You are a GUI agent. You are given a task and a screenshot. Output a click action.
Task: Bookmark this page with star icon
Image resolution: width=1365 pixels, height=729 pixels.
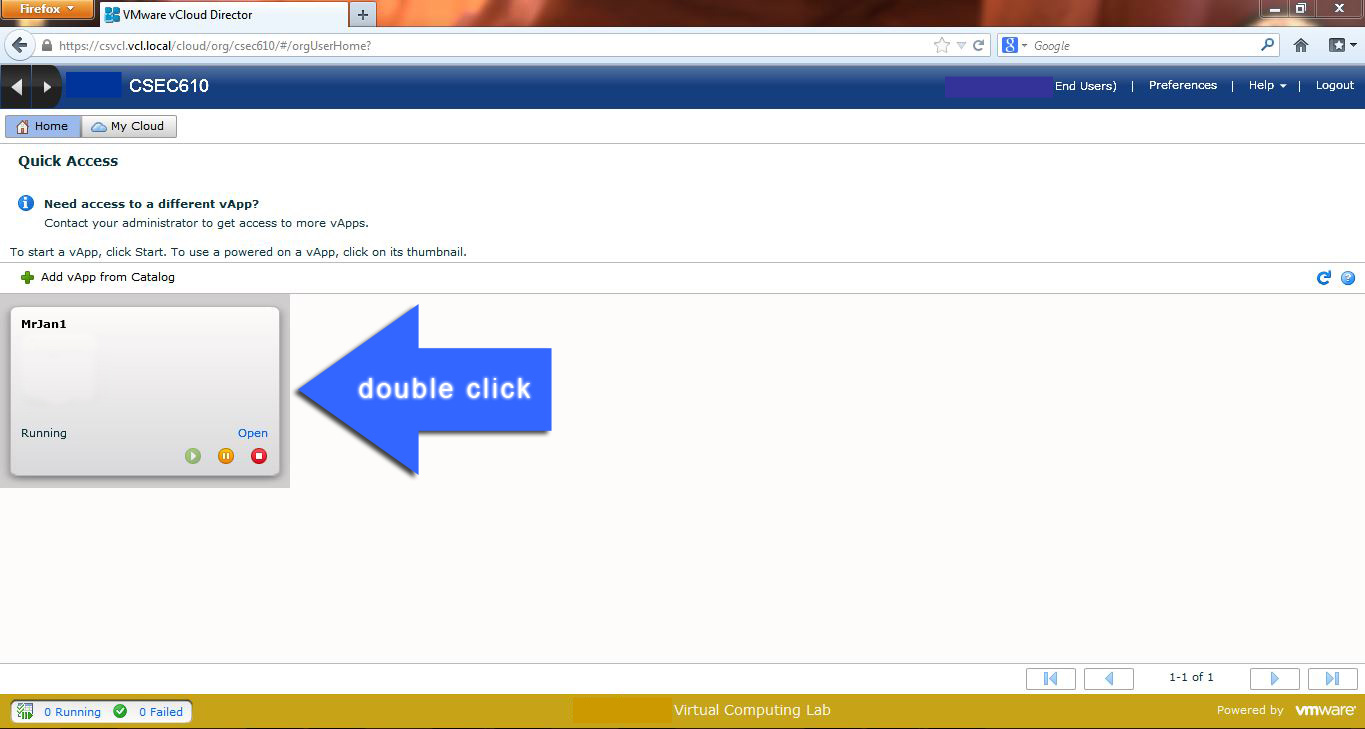click(x=941, y=45)
